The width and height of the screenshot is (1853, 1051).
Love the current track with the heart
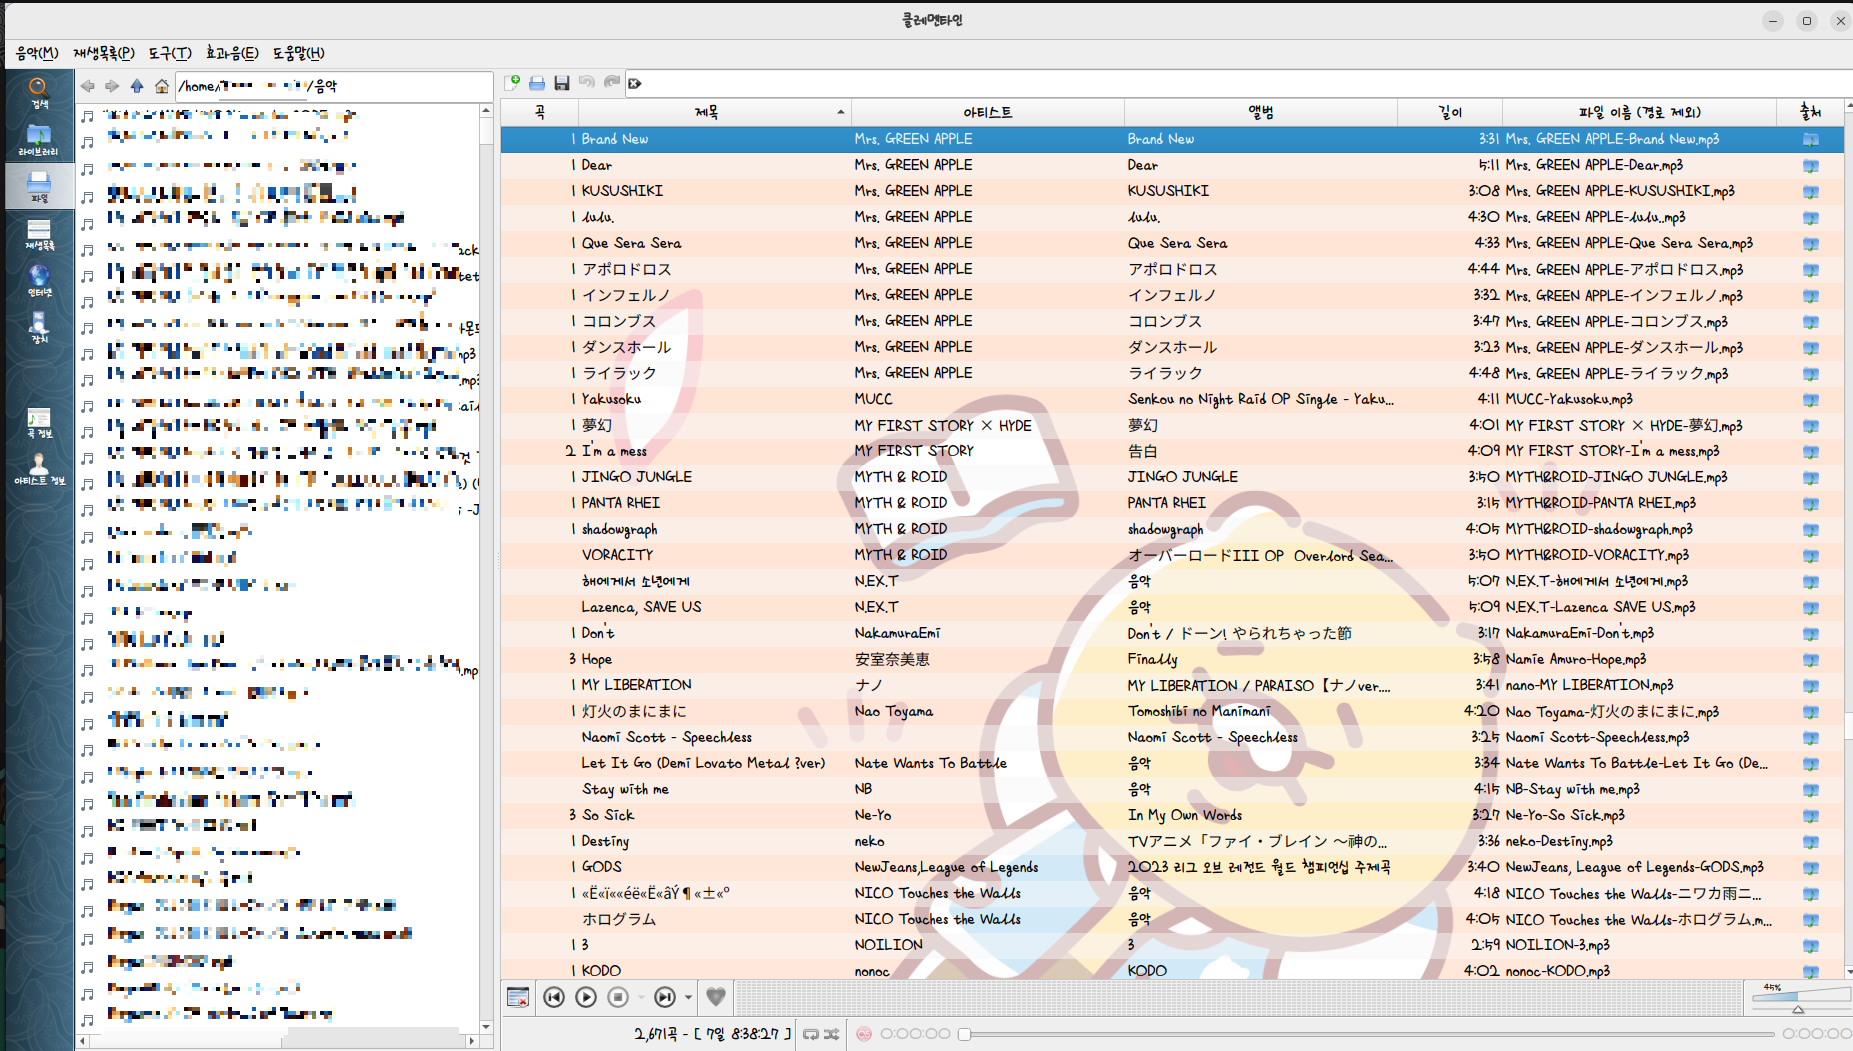click(716, 997)
